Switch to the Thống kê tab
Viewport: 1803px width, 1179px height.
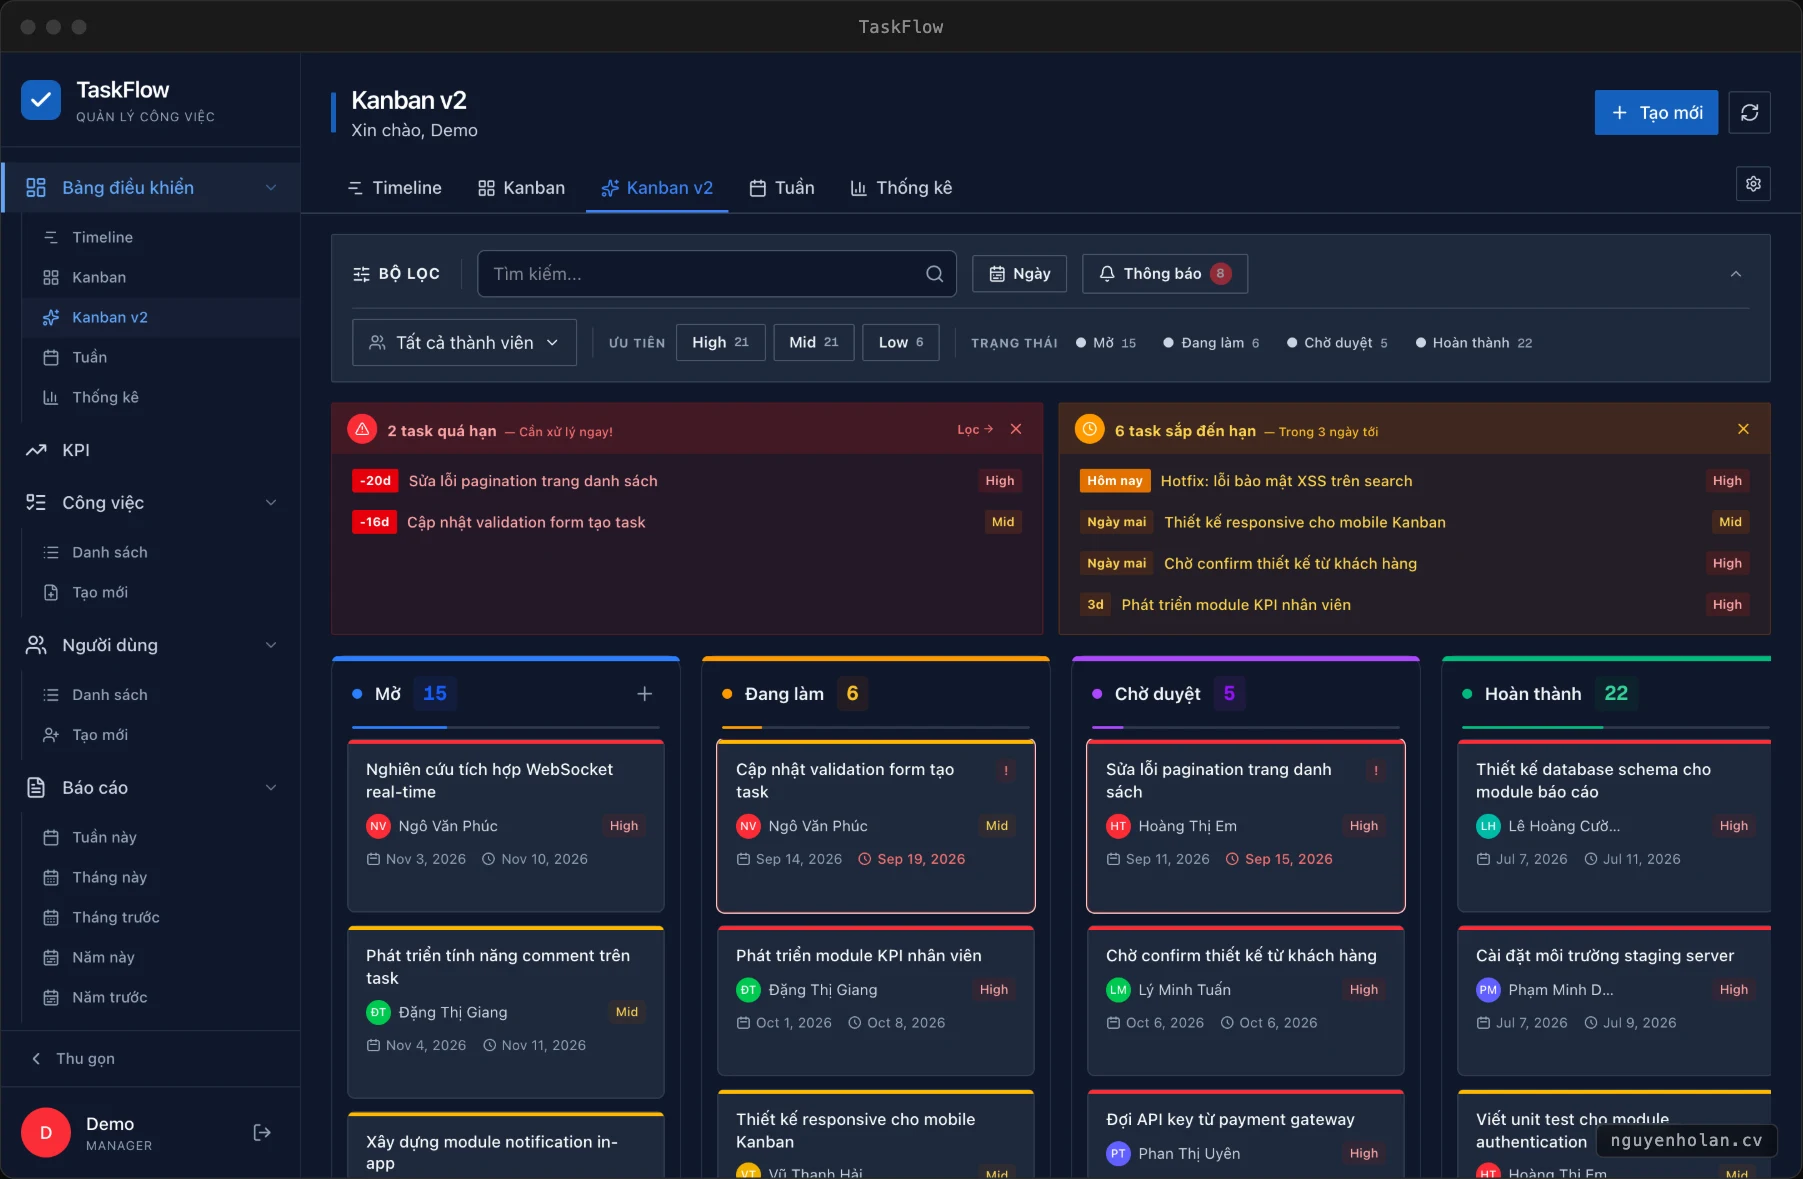pos(901,188)
